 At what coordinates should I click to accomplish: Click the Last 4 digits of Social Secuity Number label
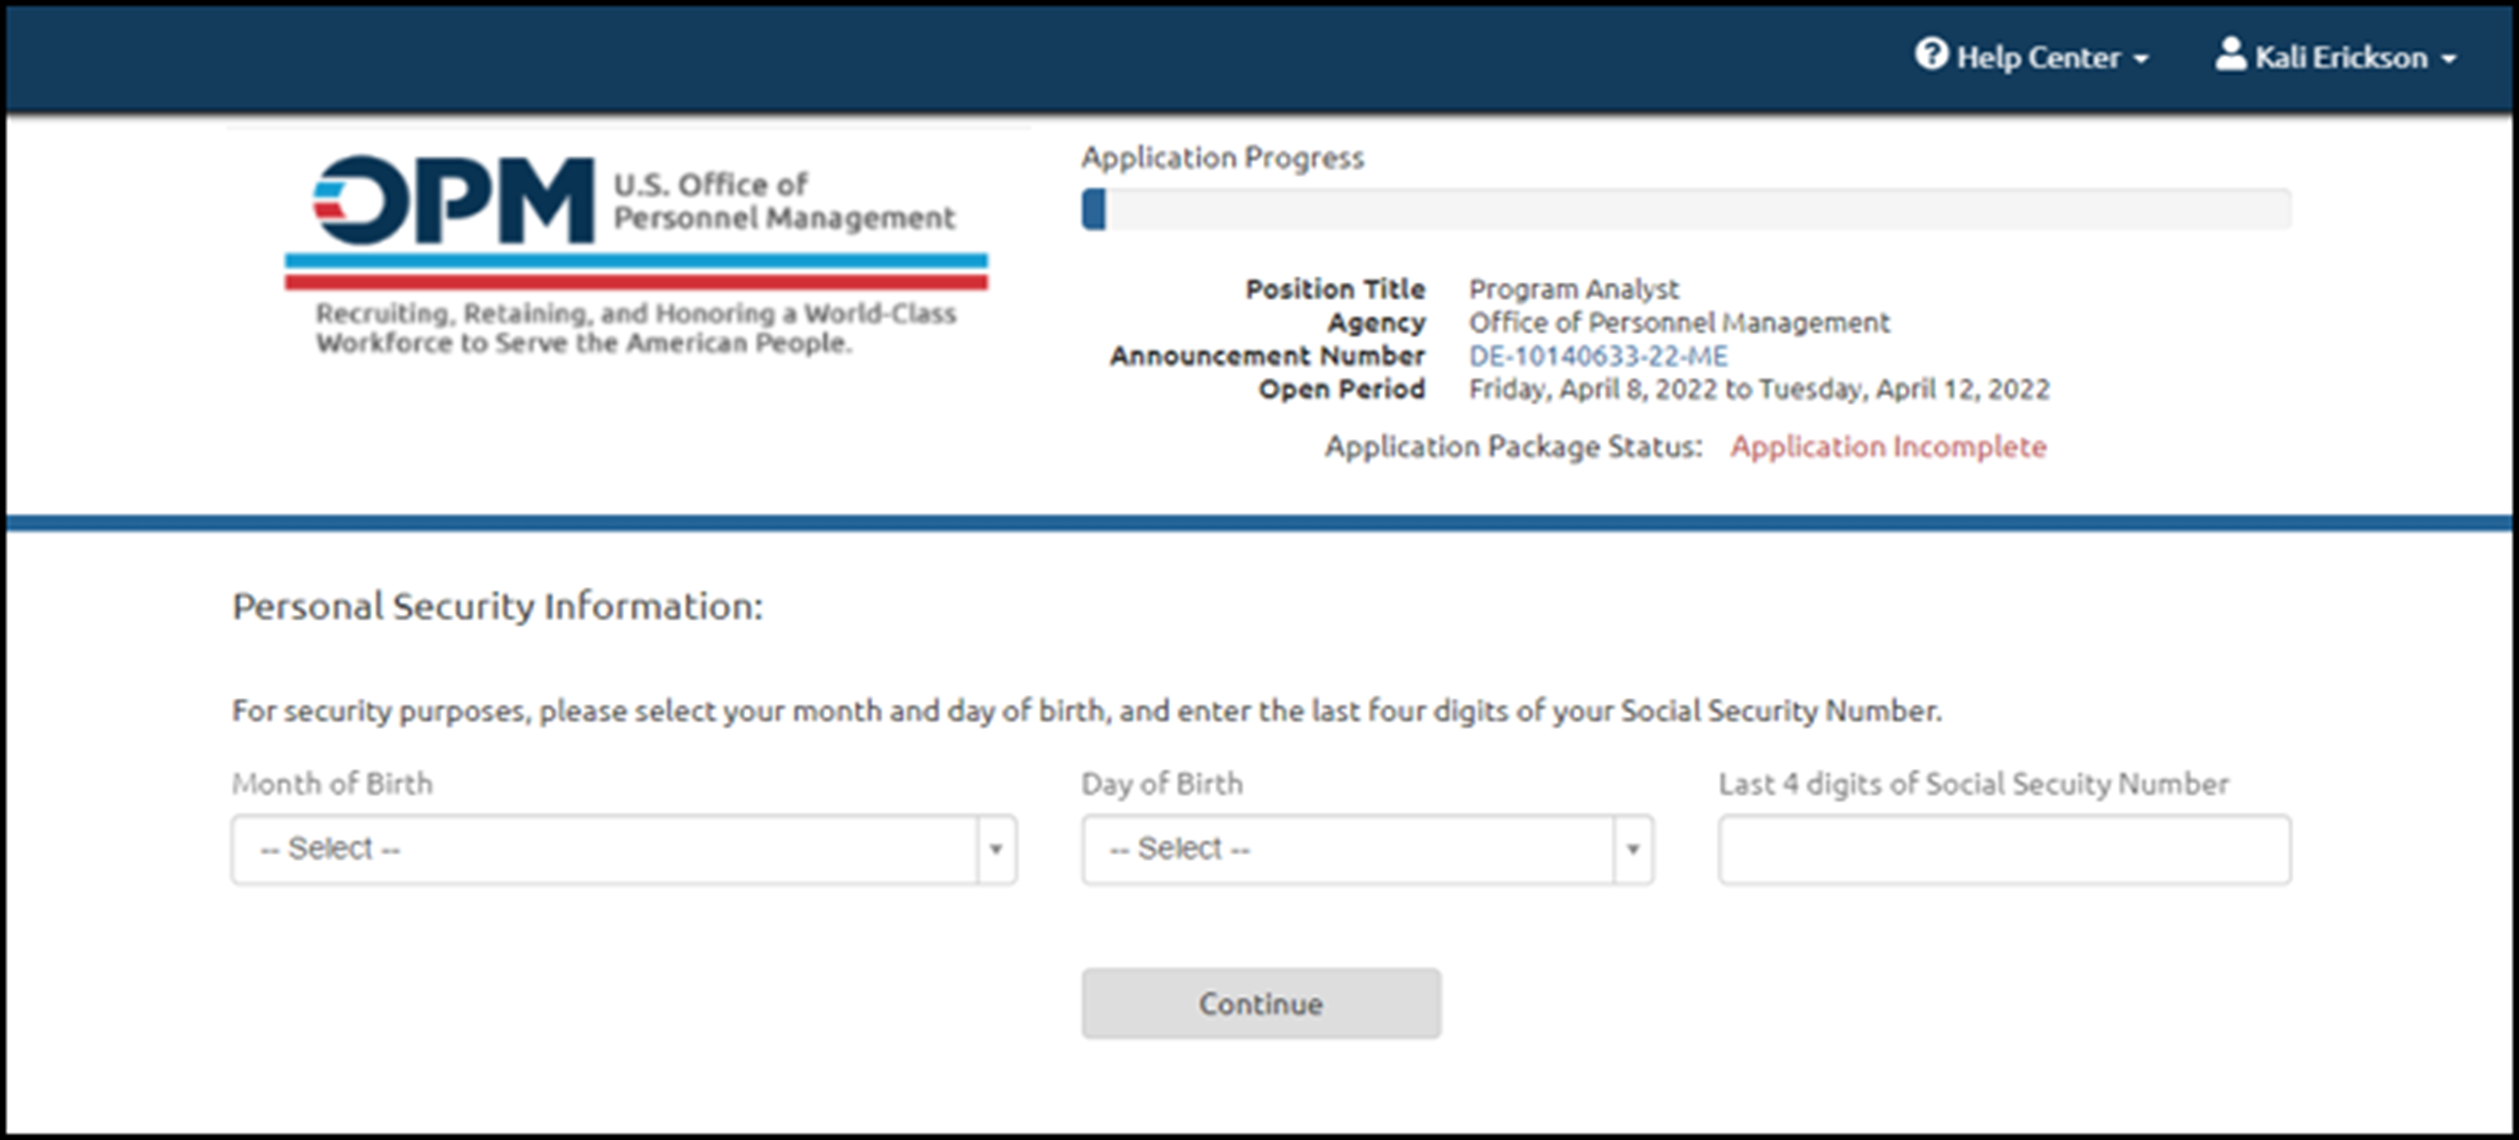tap(1974, 783)
